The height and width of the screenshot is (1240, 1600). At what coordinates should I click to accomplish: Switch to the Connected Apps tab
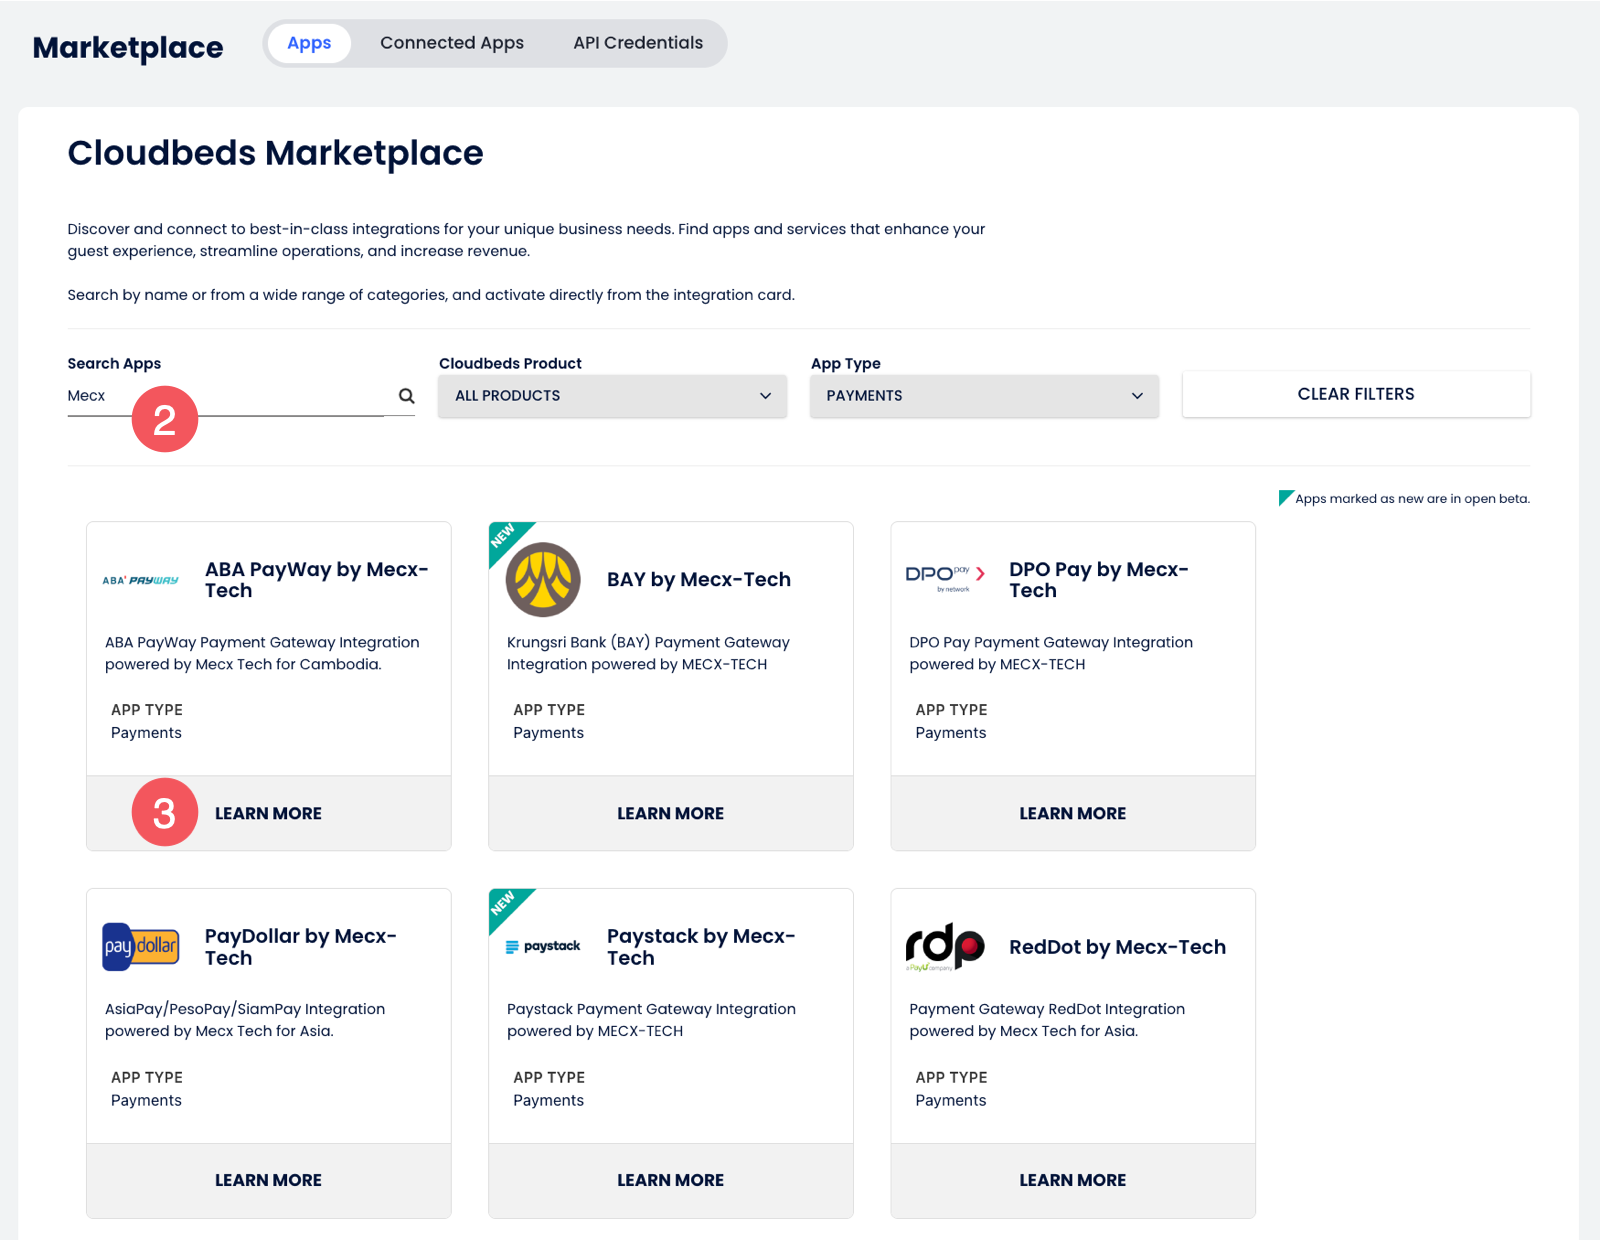click(452, 43)
